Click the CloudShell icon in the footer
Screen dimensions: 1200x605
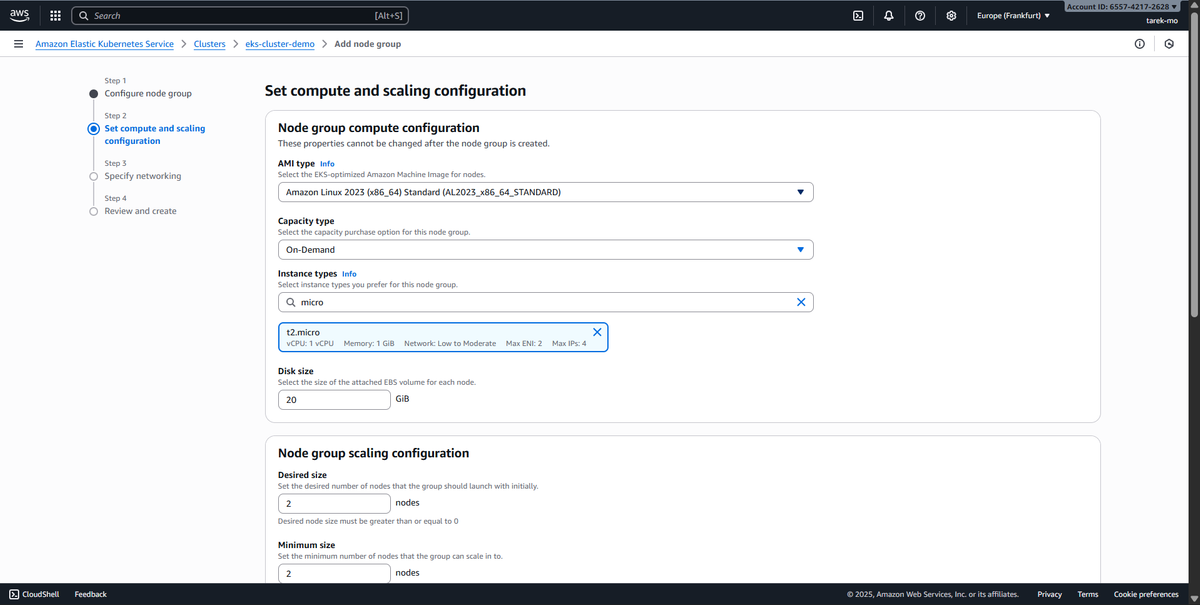pos(14,594)
